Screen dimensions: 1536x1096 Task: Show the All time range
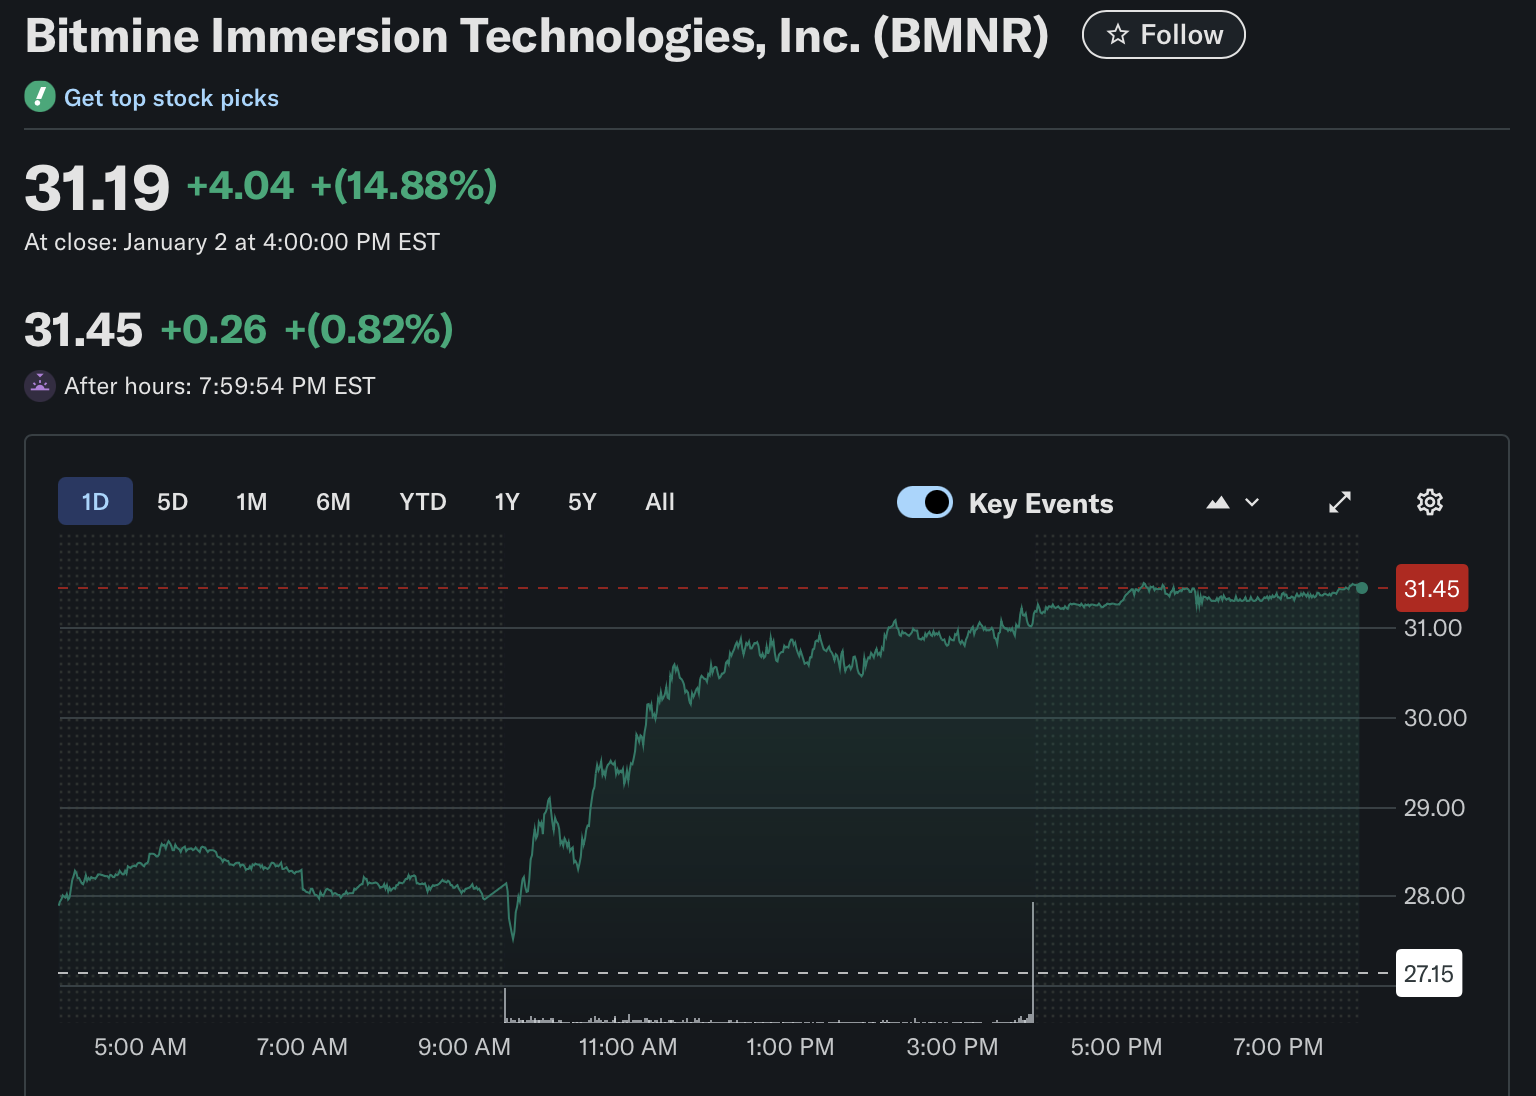coord(660,502)
